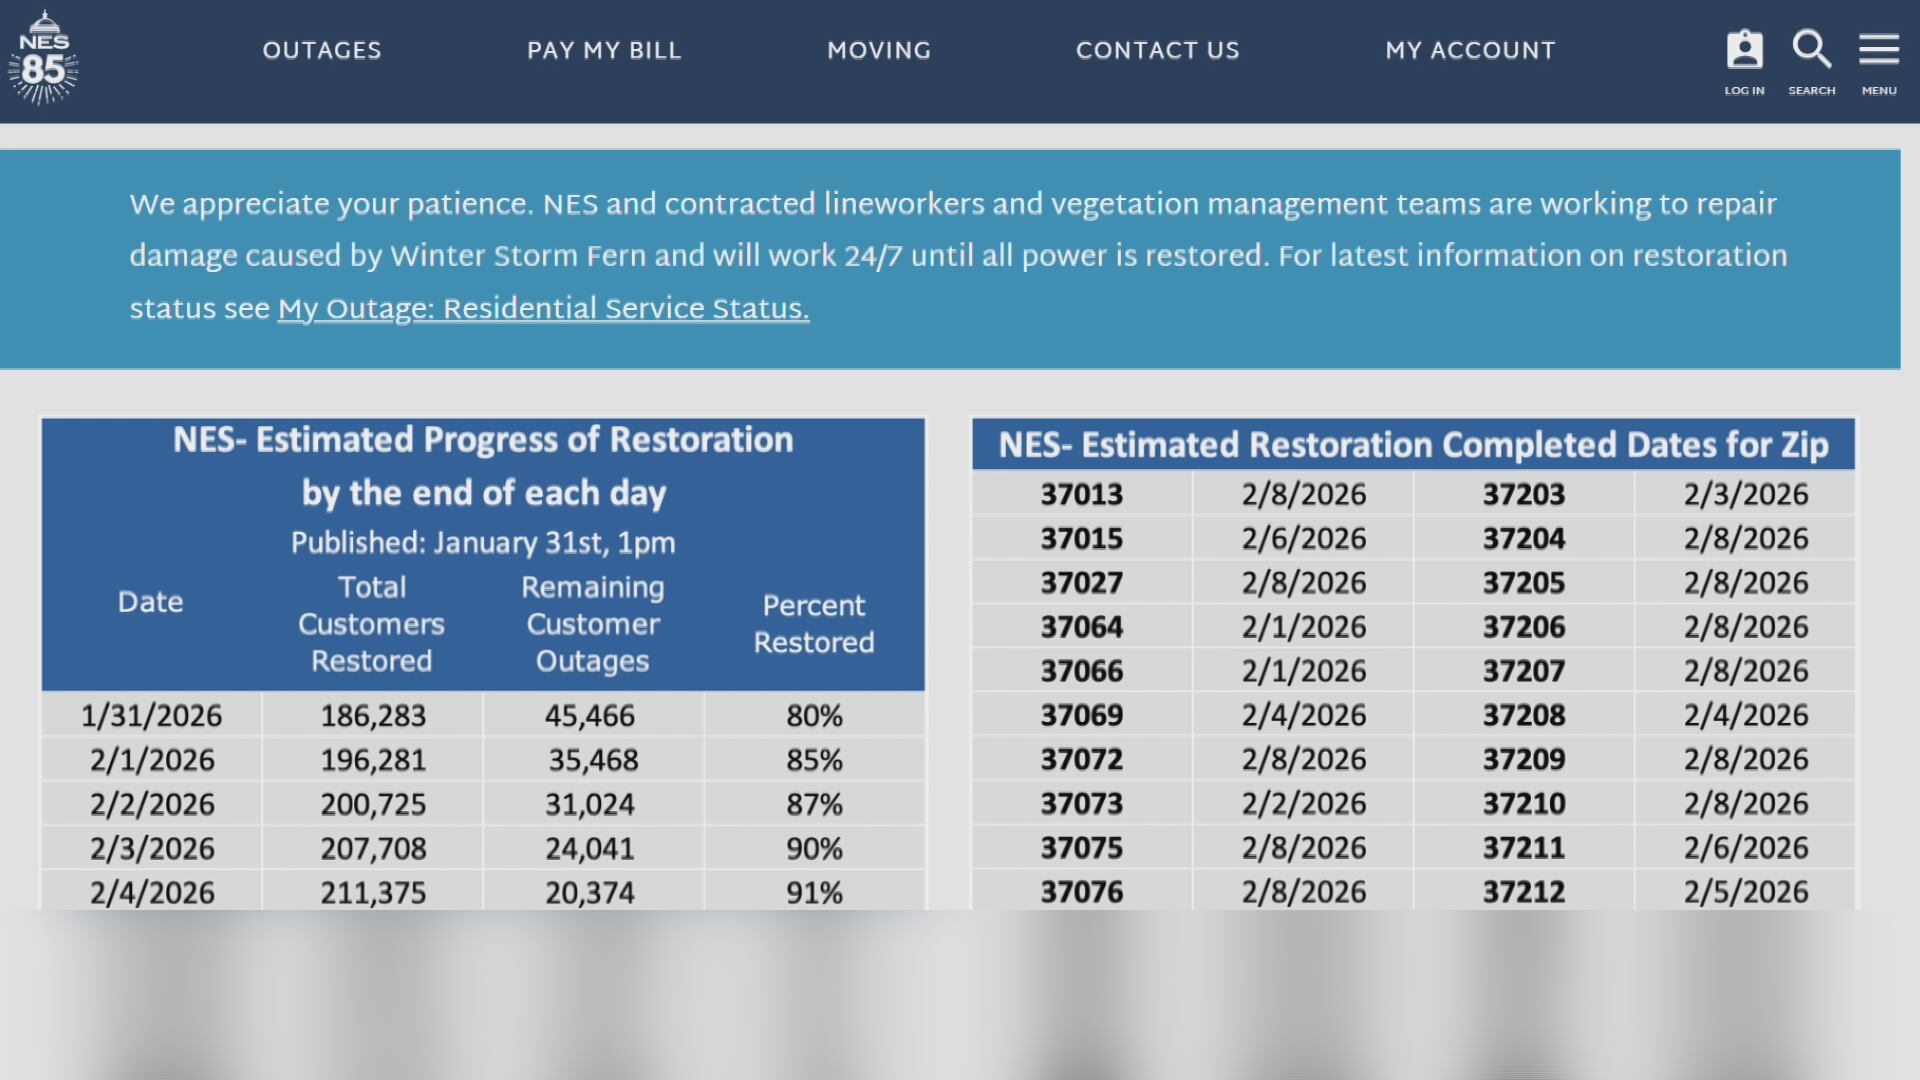Click the Search magnifier icon
This screenshot has width=1920, height=1080.
(x=1811, y=50)
